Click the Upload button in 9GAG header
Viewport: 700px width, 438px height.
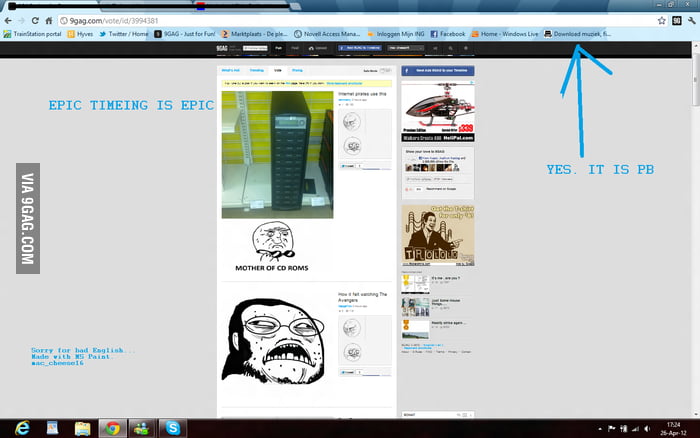click(x=318, y=48)
